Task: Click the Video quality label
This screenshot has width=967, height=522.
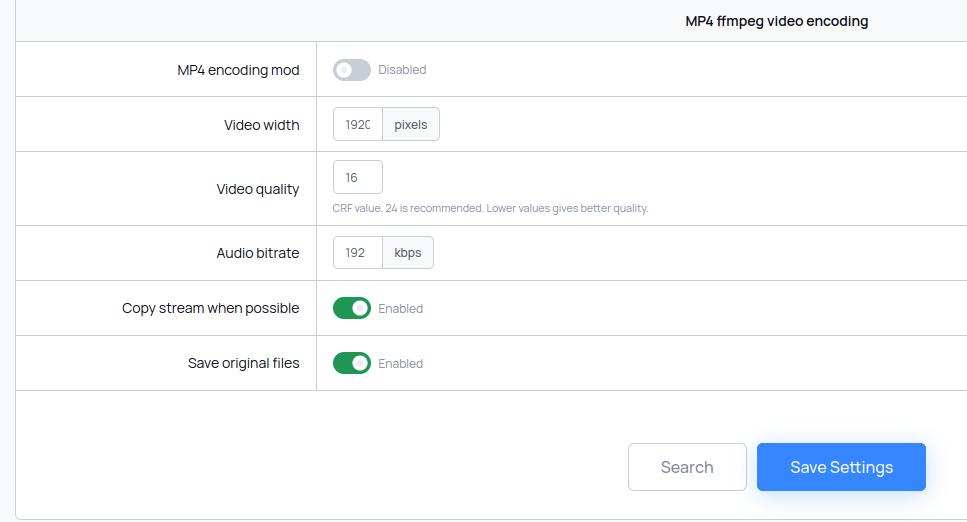Action: (x=258, y=189)
